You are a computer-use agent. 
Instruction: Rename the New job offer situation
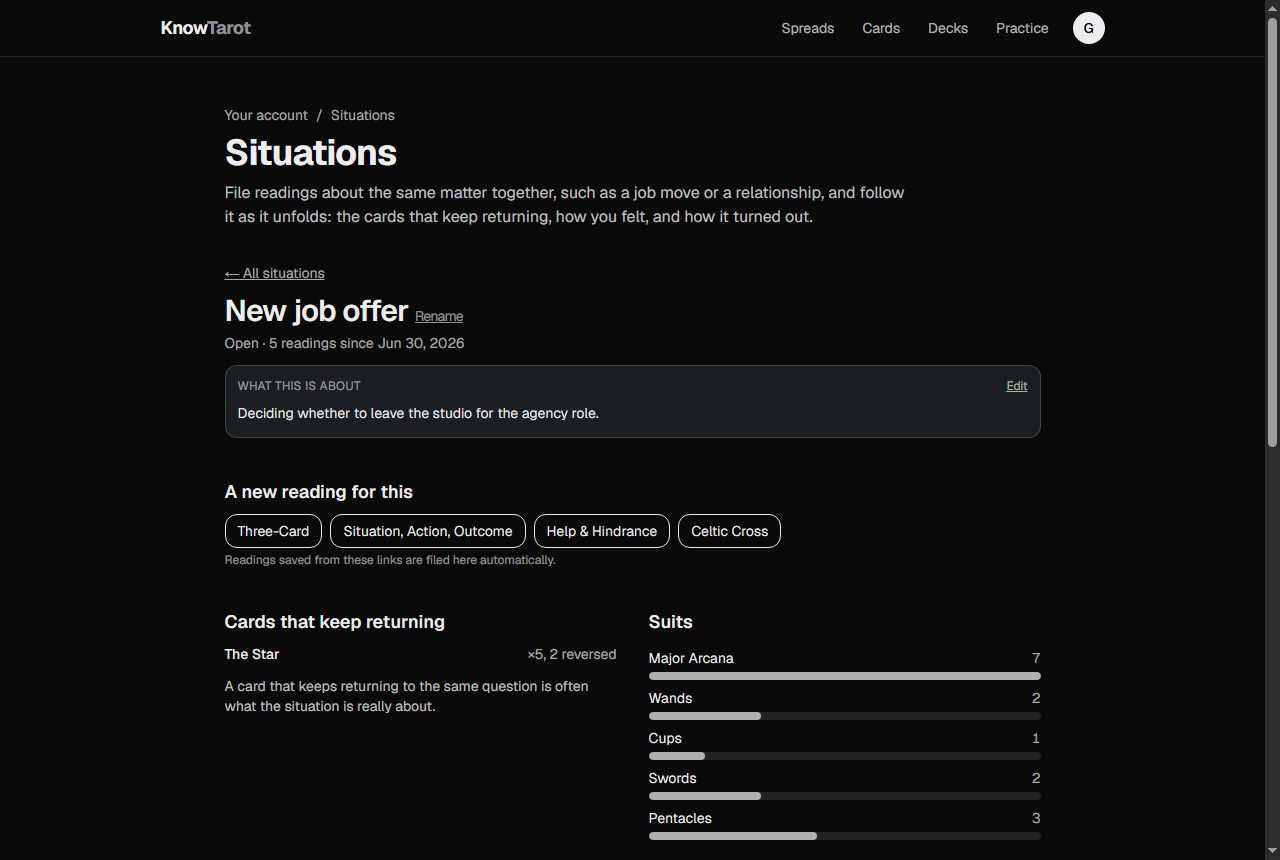pos(439,316)
